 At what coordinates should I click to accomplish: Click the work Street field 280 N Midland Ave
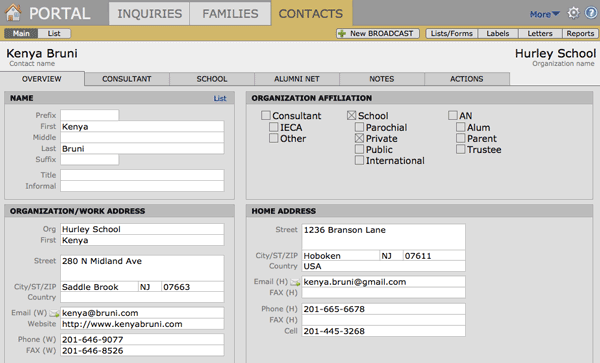[x=142, y=268]
